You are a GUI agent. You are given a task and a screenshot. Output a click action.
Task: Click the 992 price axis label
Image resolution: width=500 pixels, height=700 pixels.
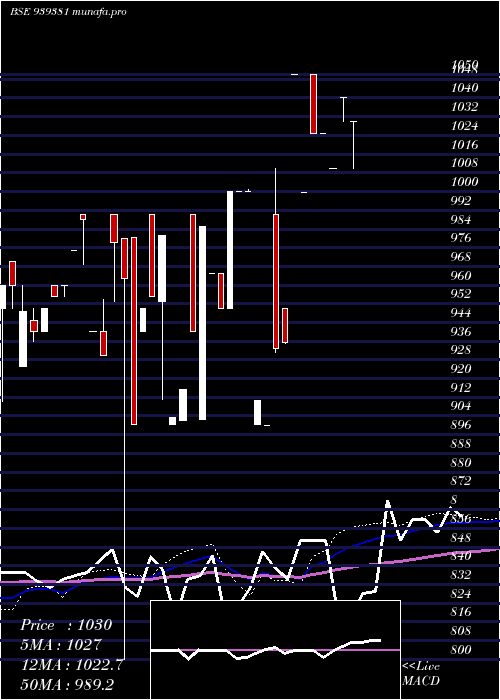tap(461, 201)
